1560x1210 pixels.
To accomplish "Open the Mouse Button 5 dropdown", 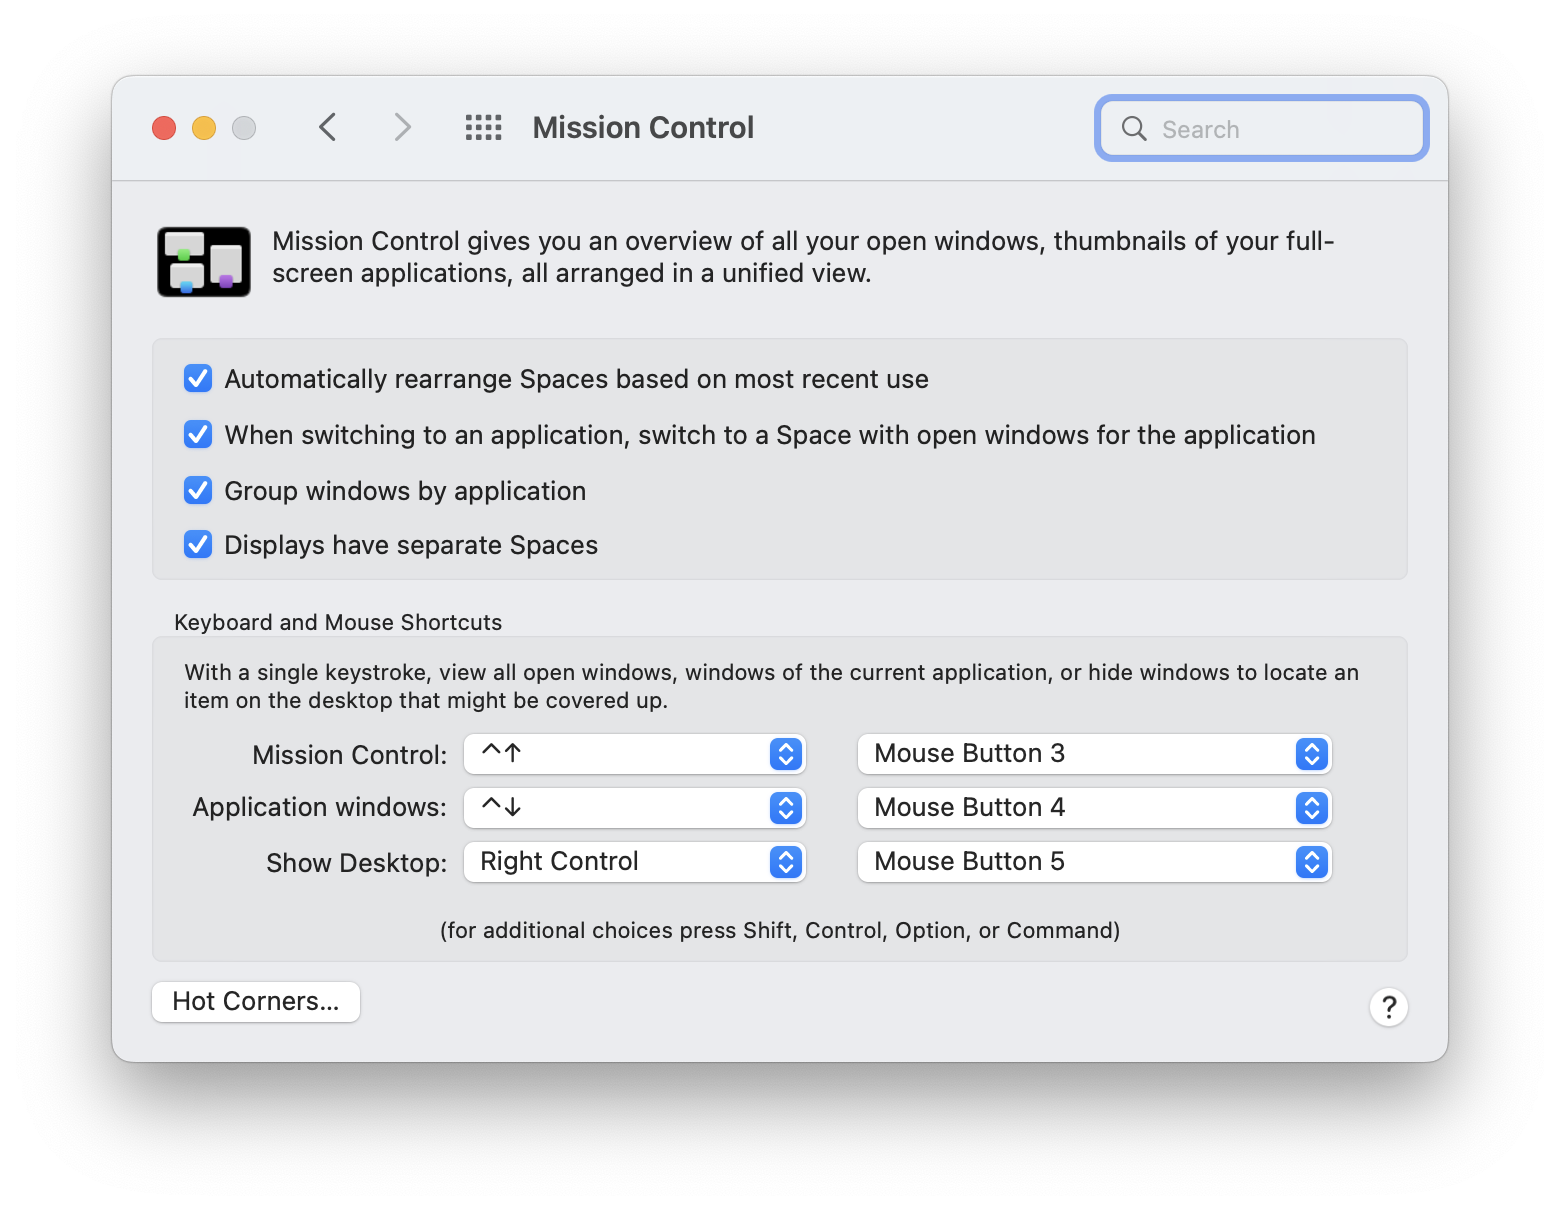I will 1095,862.
